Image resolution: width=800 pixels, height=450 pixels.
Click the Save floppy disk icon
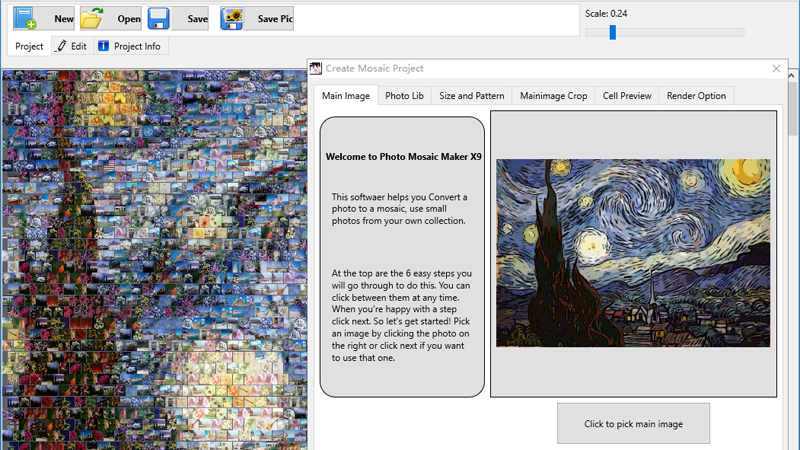point(159,18)
